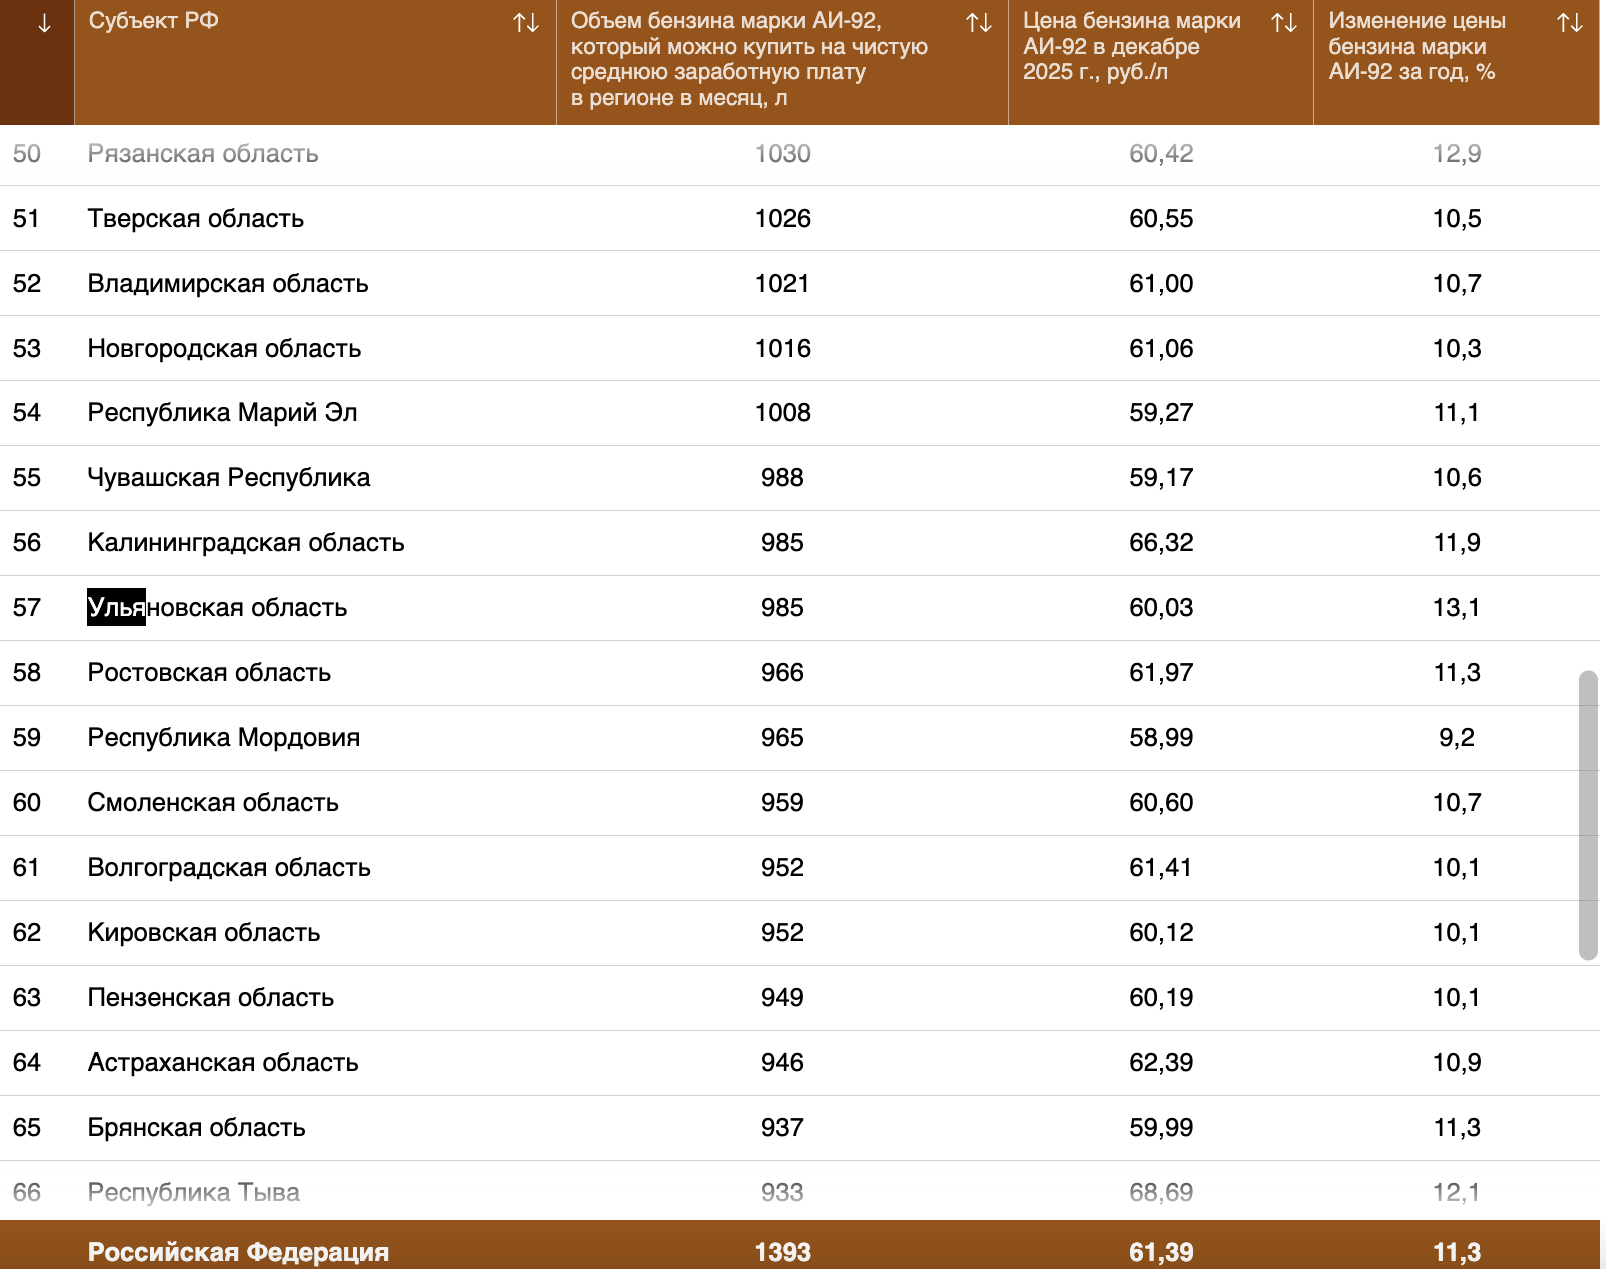1606x1269 pixels.
Task: Click rank number 60 for Смоленская область
Action: [27, 803]
